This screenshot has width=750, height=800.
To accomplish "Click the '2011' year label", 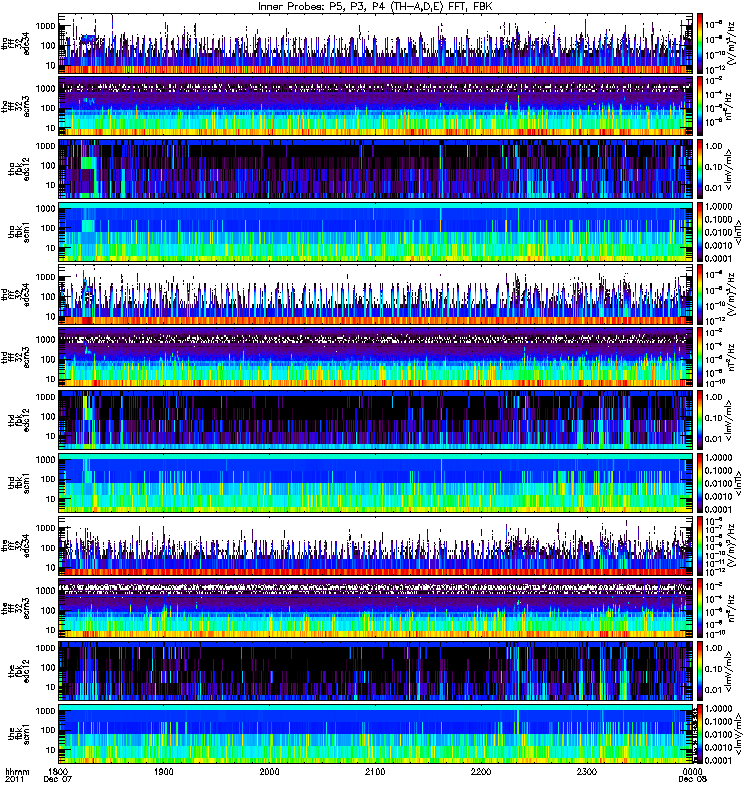I will [14, 779].
